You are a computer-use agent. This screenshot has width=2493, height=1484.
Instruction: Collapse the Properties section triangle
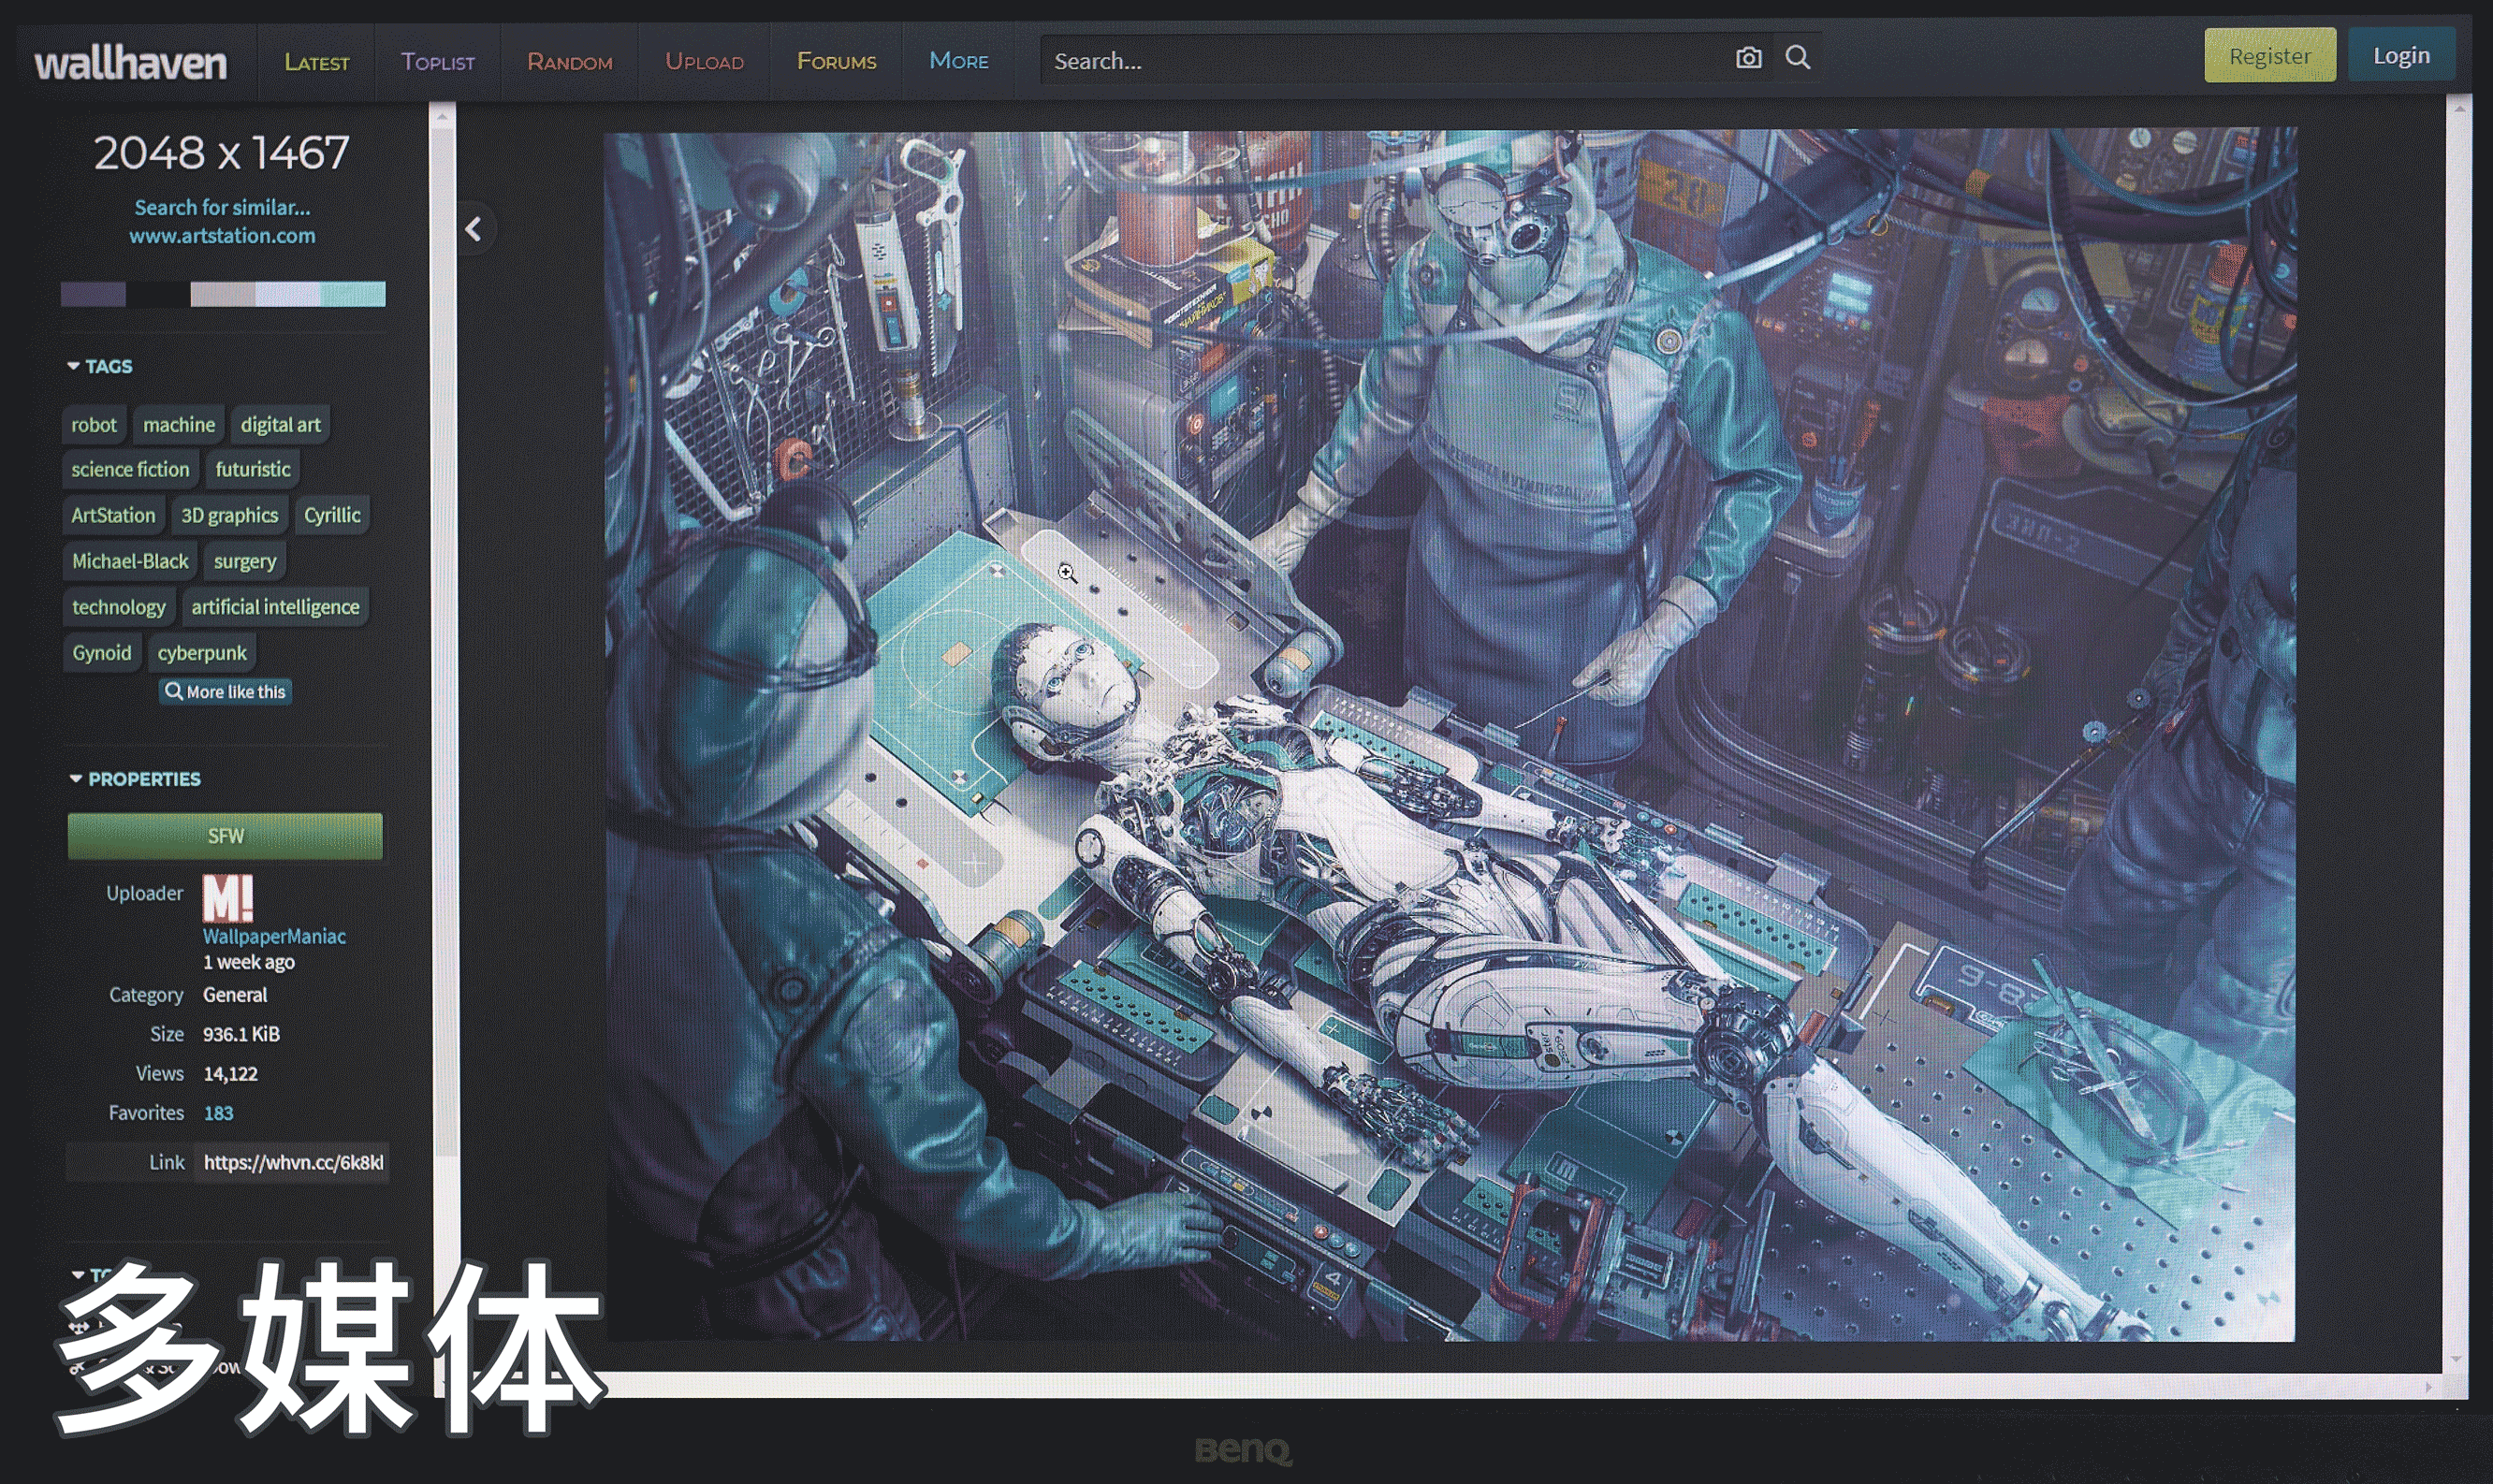76,779
